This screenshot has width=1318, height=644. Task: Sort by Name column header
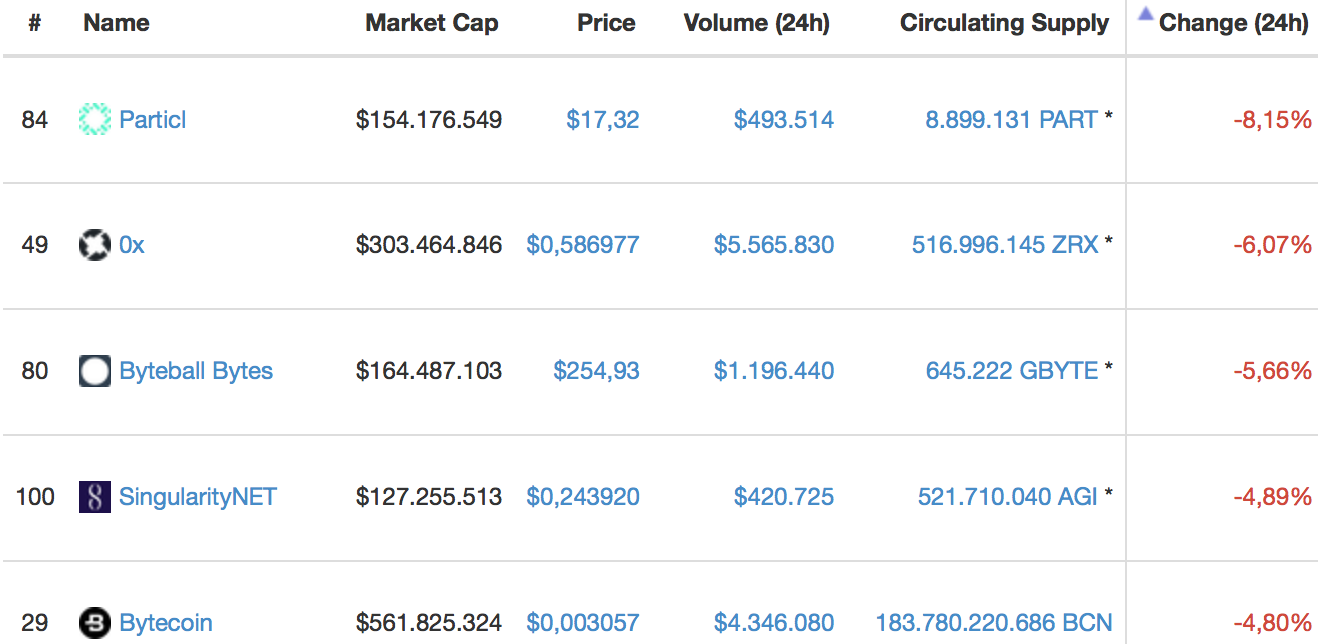116,23
